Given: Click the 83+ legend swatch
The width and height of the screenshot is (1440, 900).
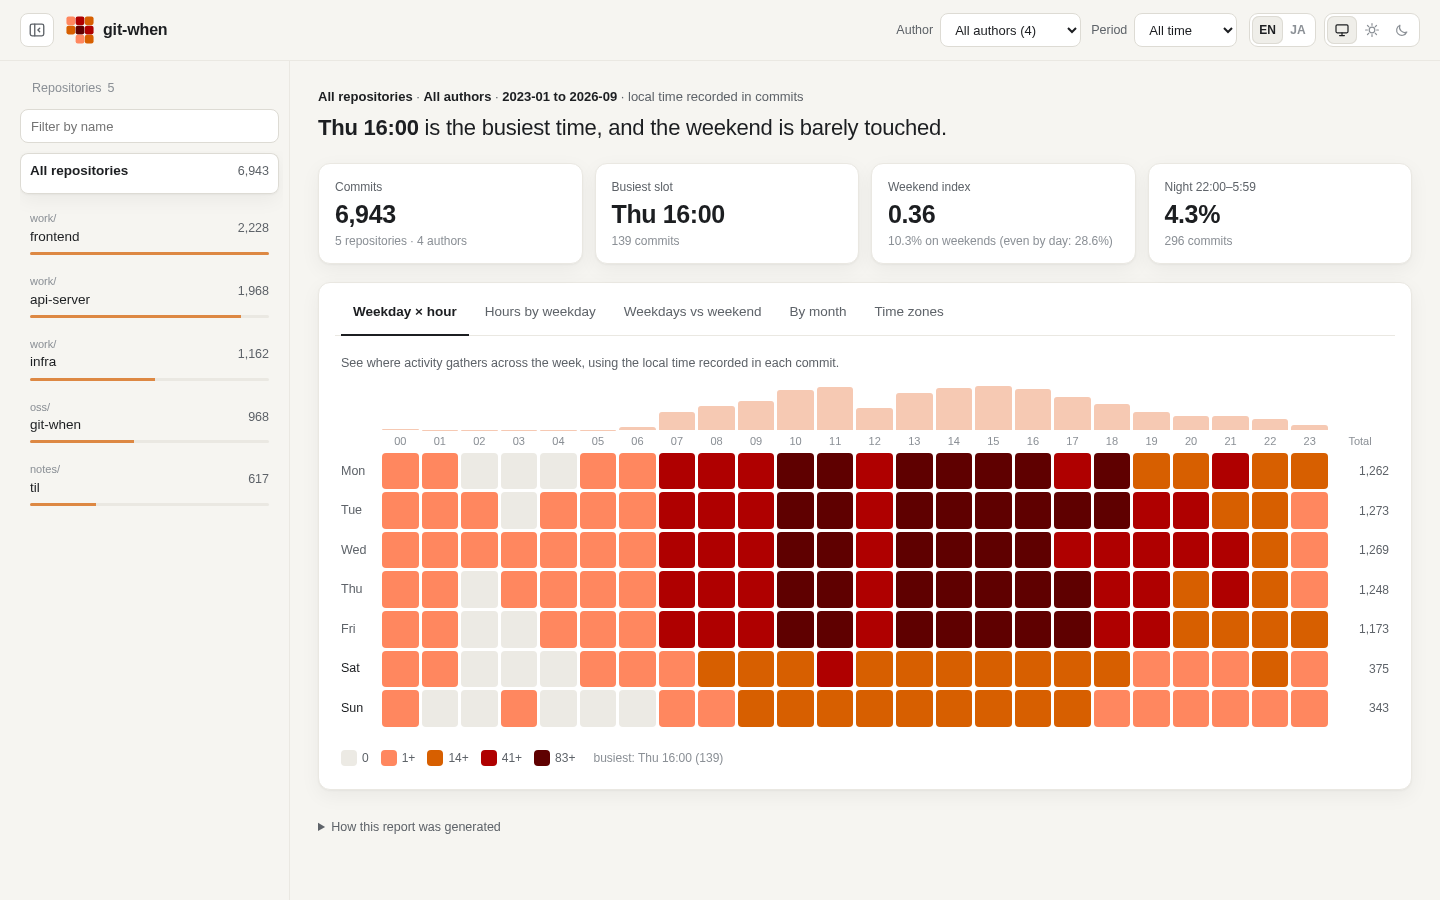Looking at the screenshot, I should coord(542,758).
